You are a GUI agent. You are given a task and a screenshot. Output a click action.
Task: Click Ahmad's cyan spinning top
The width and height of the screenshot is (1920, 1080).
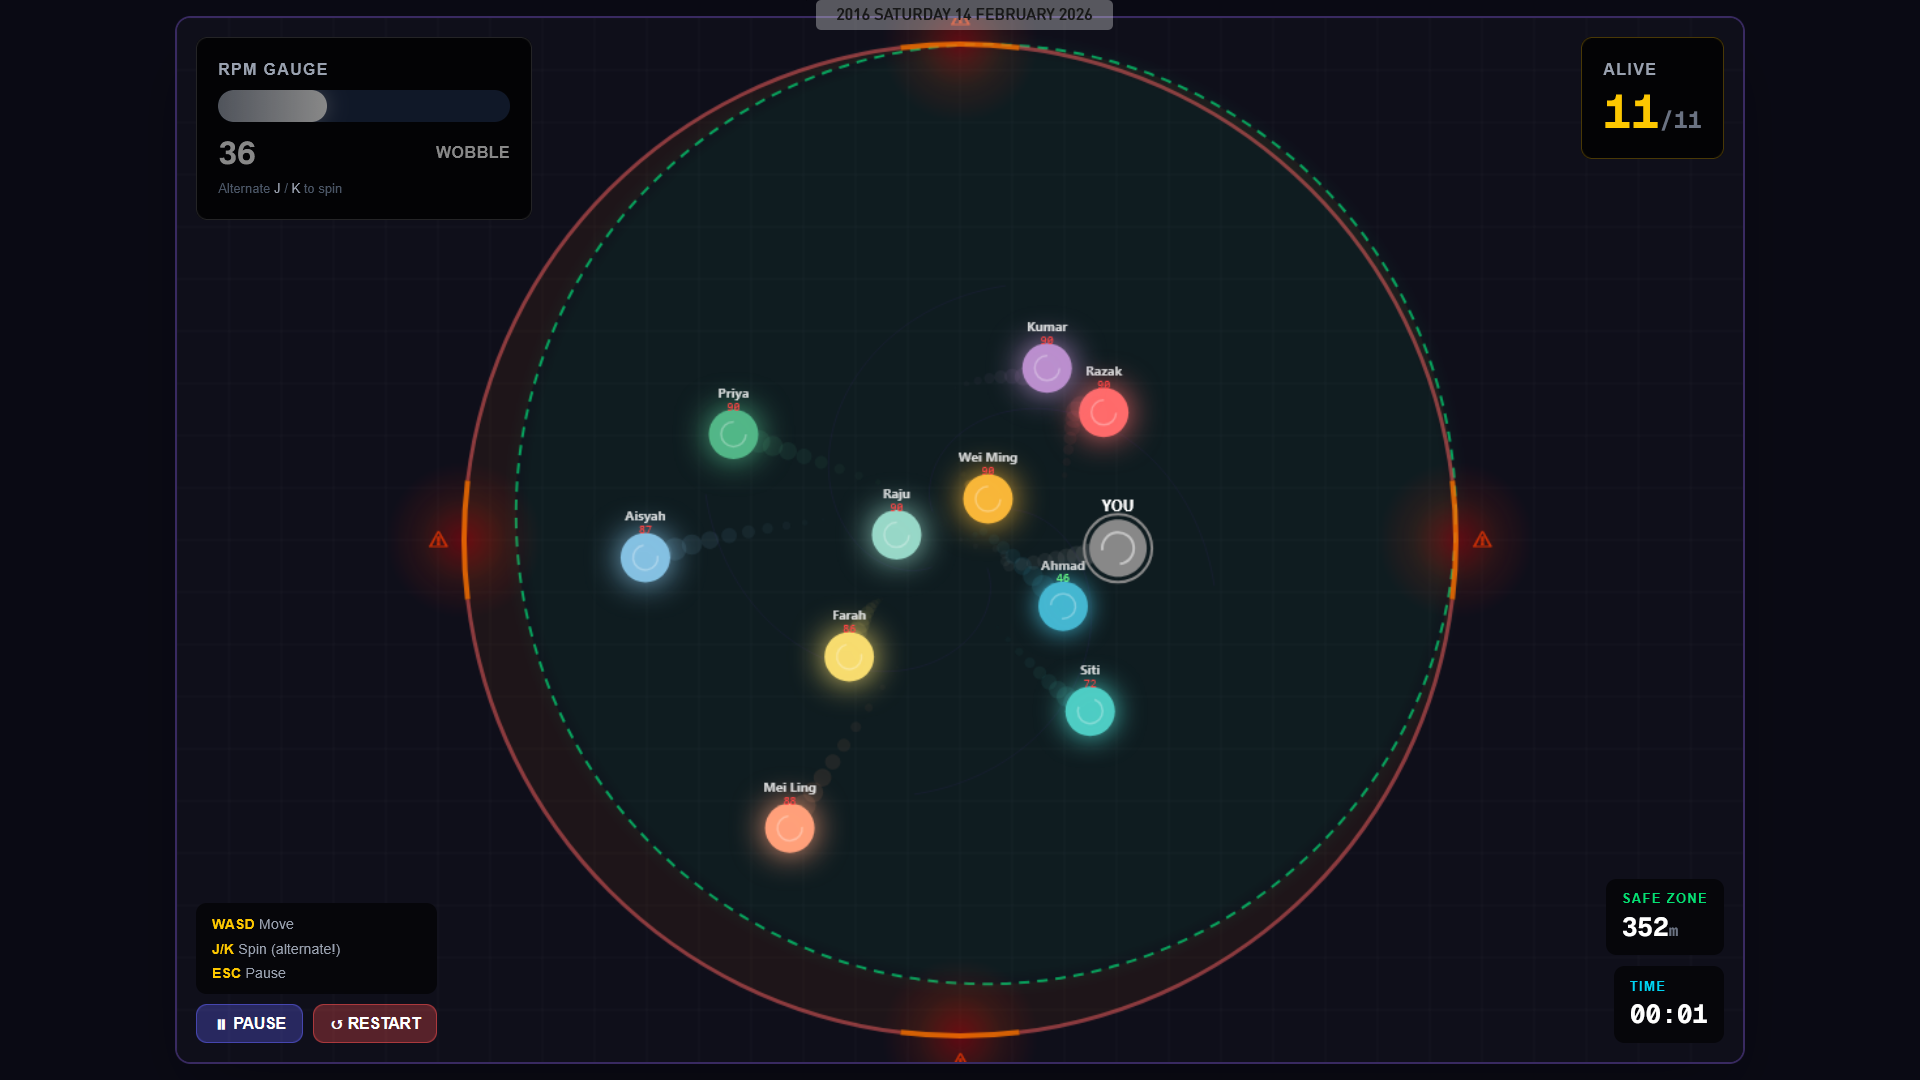click(1062, 606)
